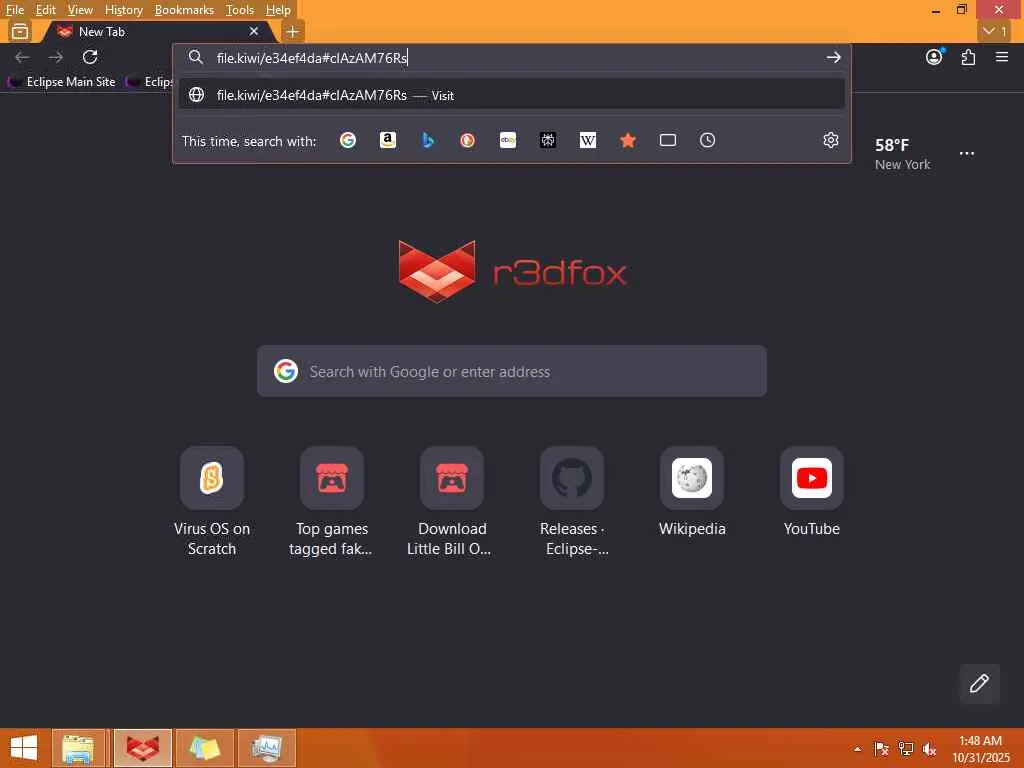
Task: Open the sticky notes taskbar app
Action: click(204, 748)
